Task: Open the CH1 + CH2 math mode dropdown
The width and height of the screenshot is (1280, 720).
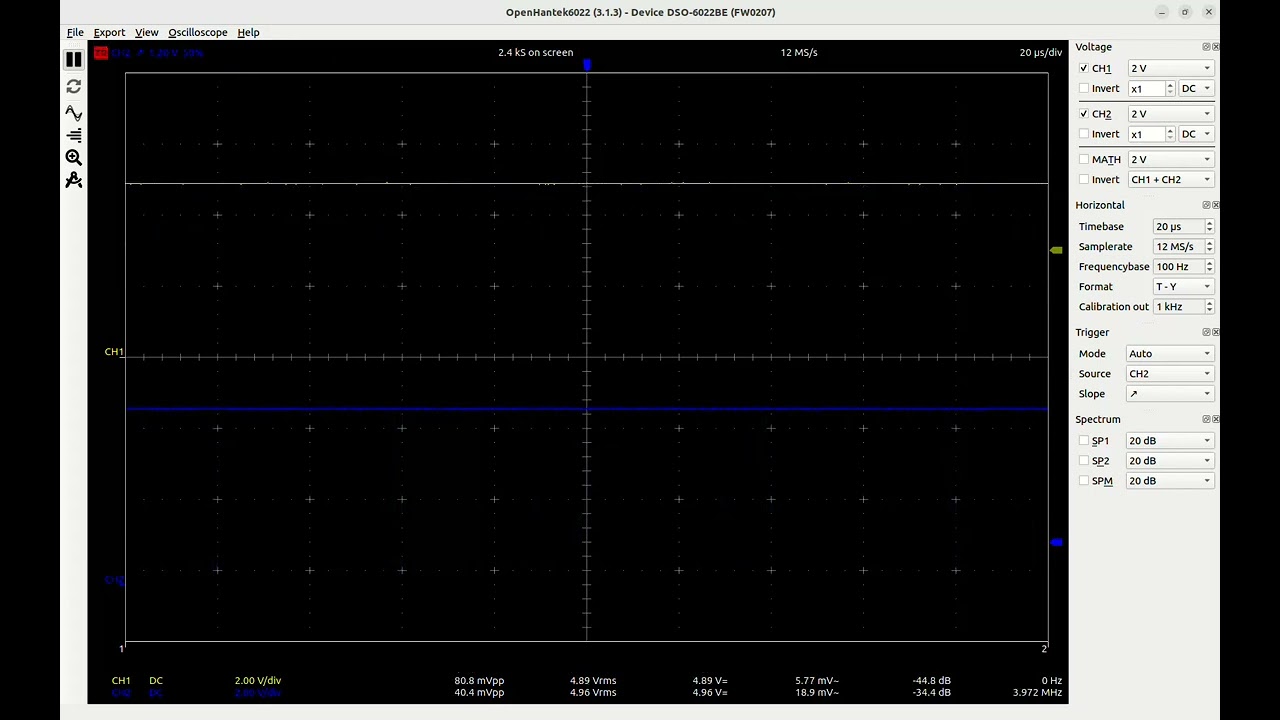Action: pyautogui.click(x=1170, y=180)
